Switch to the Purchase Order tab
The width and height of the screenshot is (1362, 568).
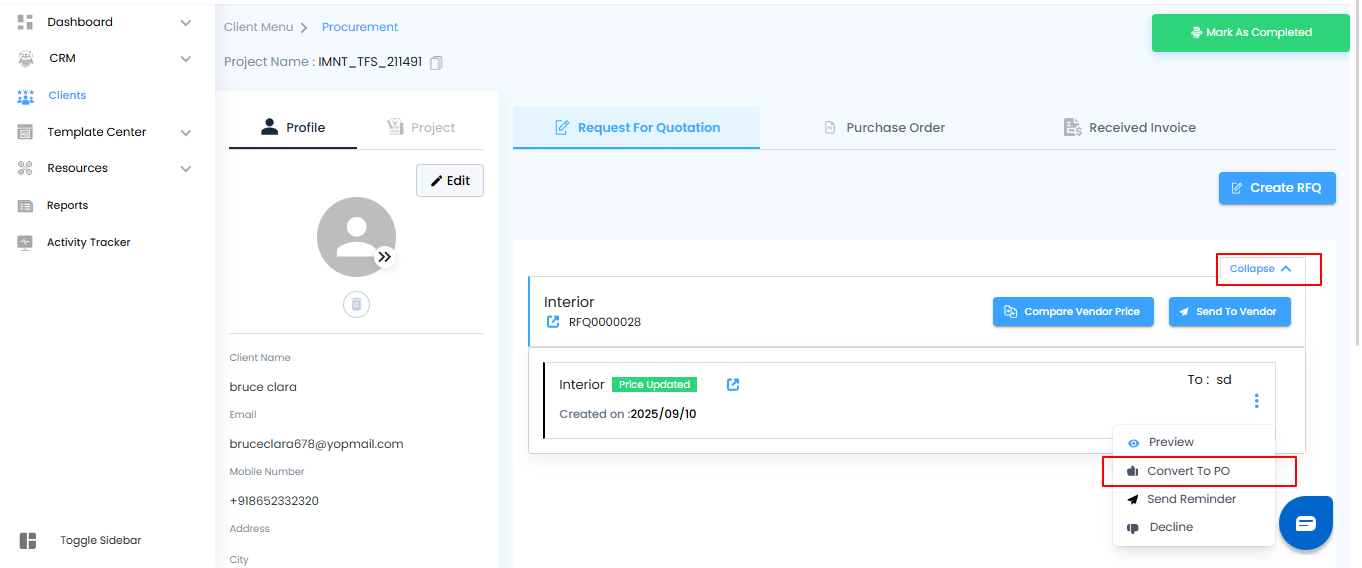coord(884,128)
